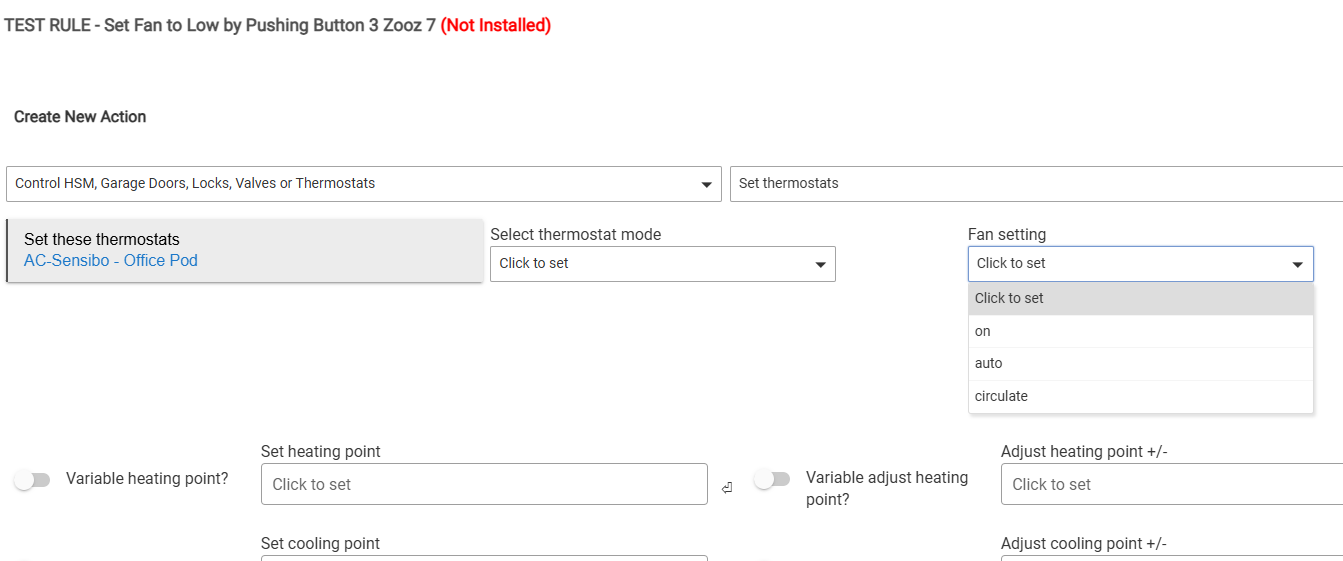1343x561 pixels.
Task: Click the arrow on the action category dropdown
Action: click(707, 185)
